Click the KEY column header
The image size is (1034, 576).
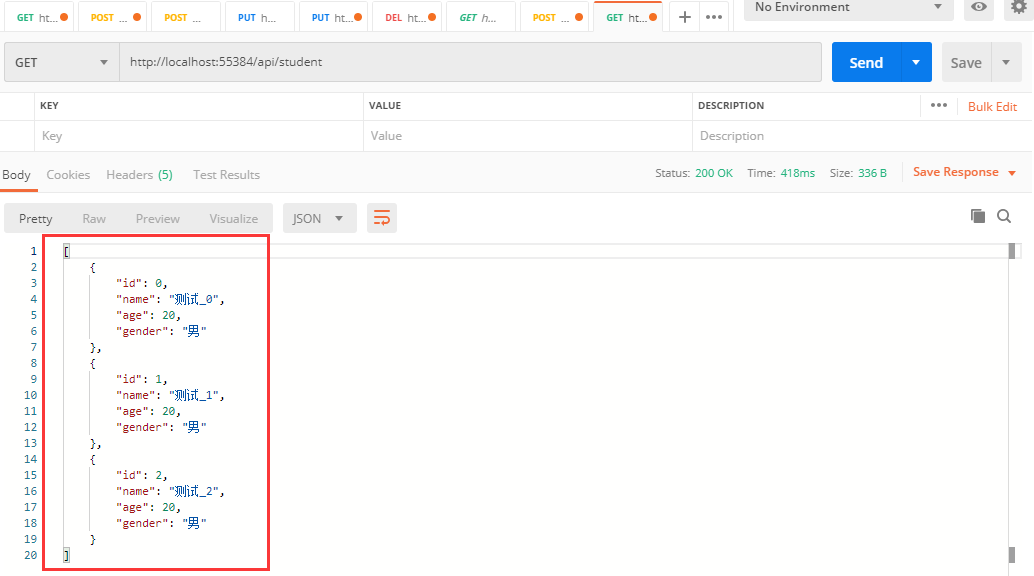pos(49,106)
